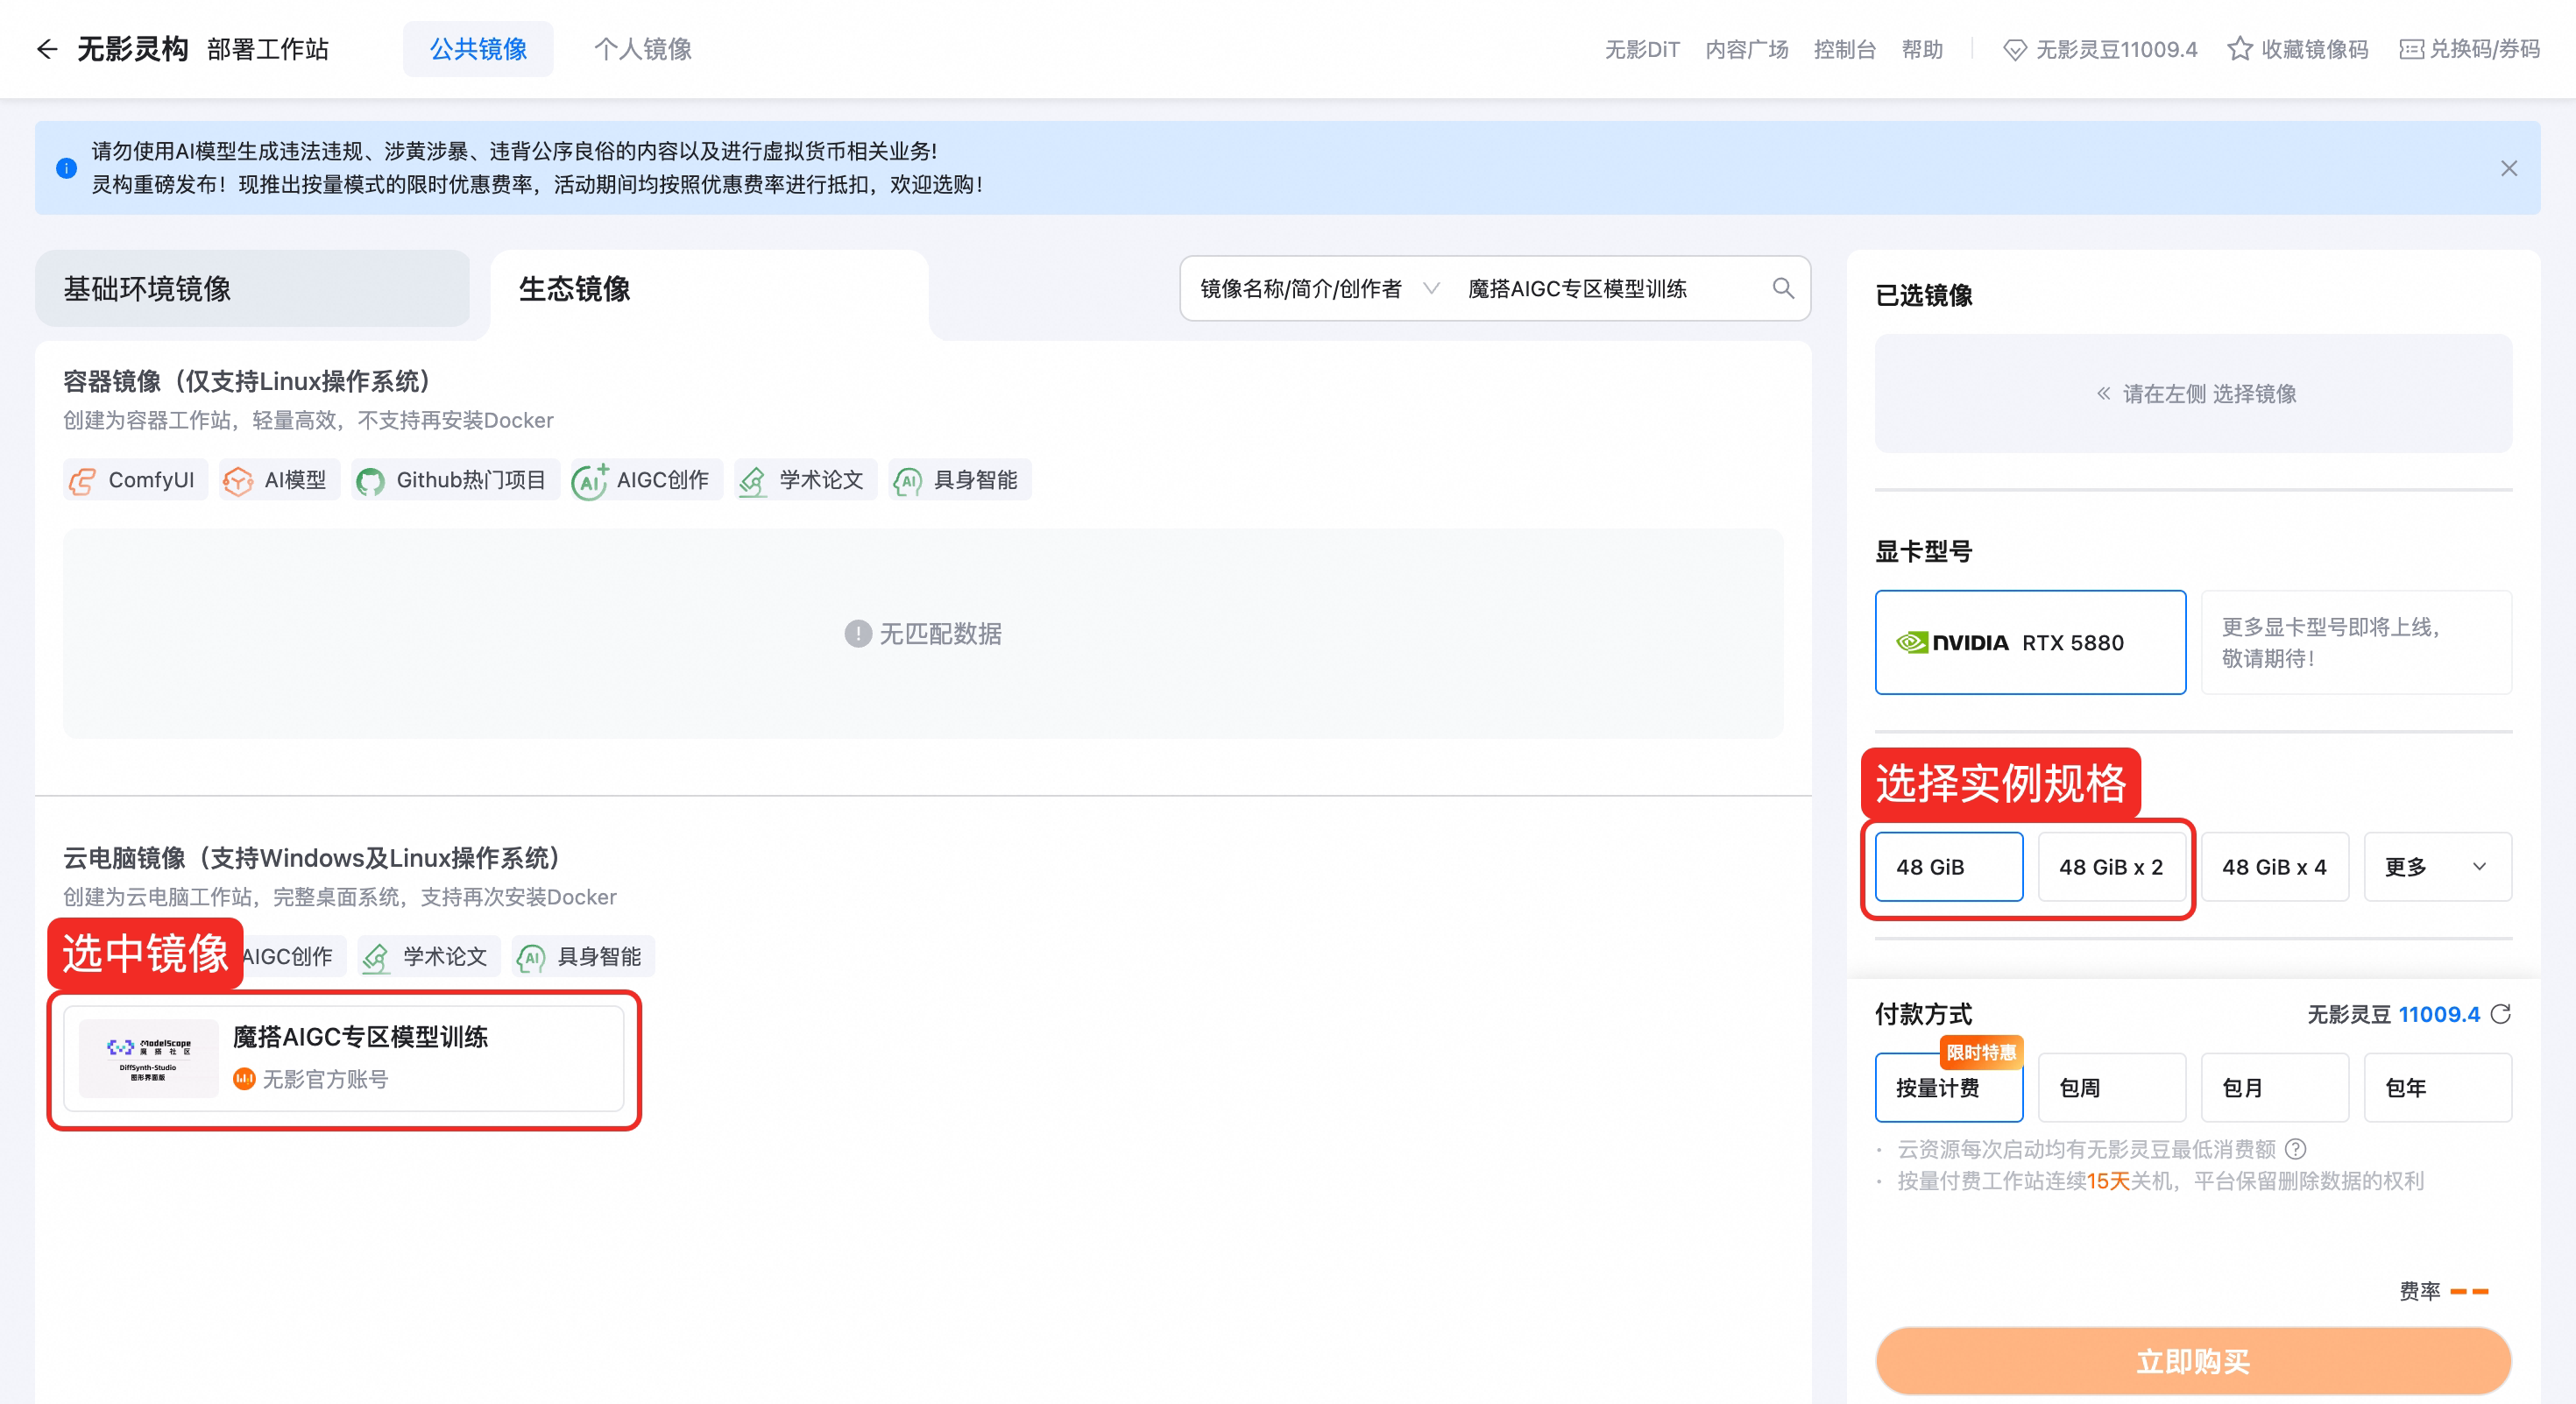Click the NVIDIA logo on RTX 5880 card
The height and width of the screenshot is (1404, 2576).
point(1952,643)
